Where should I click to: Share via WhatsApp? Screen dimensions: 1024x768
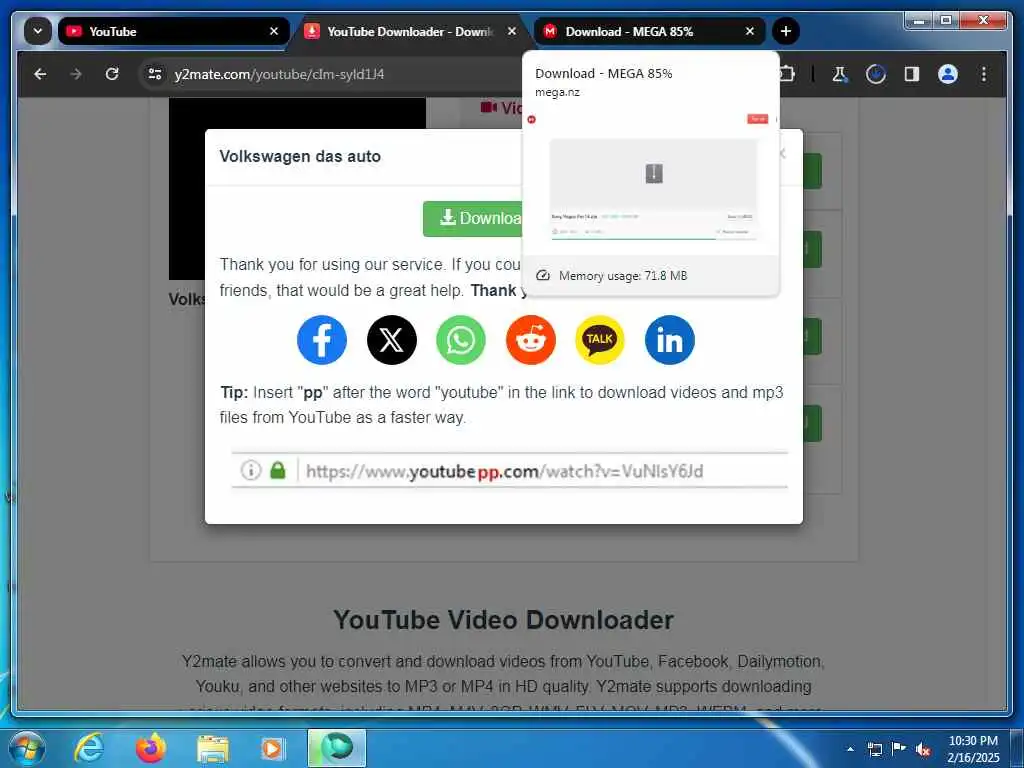461,340
